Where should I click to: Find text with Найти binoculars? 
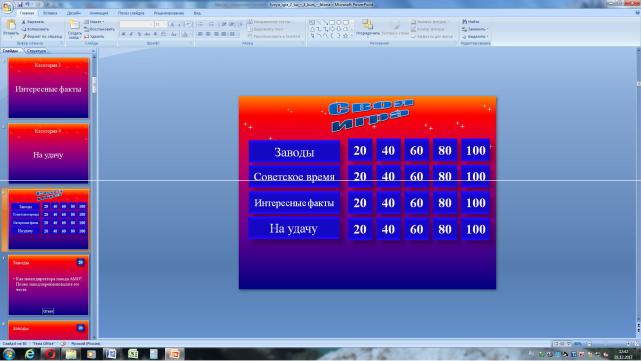[x=471, y=22]
